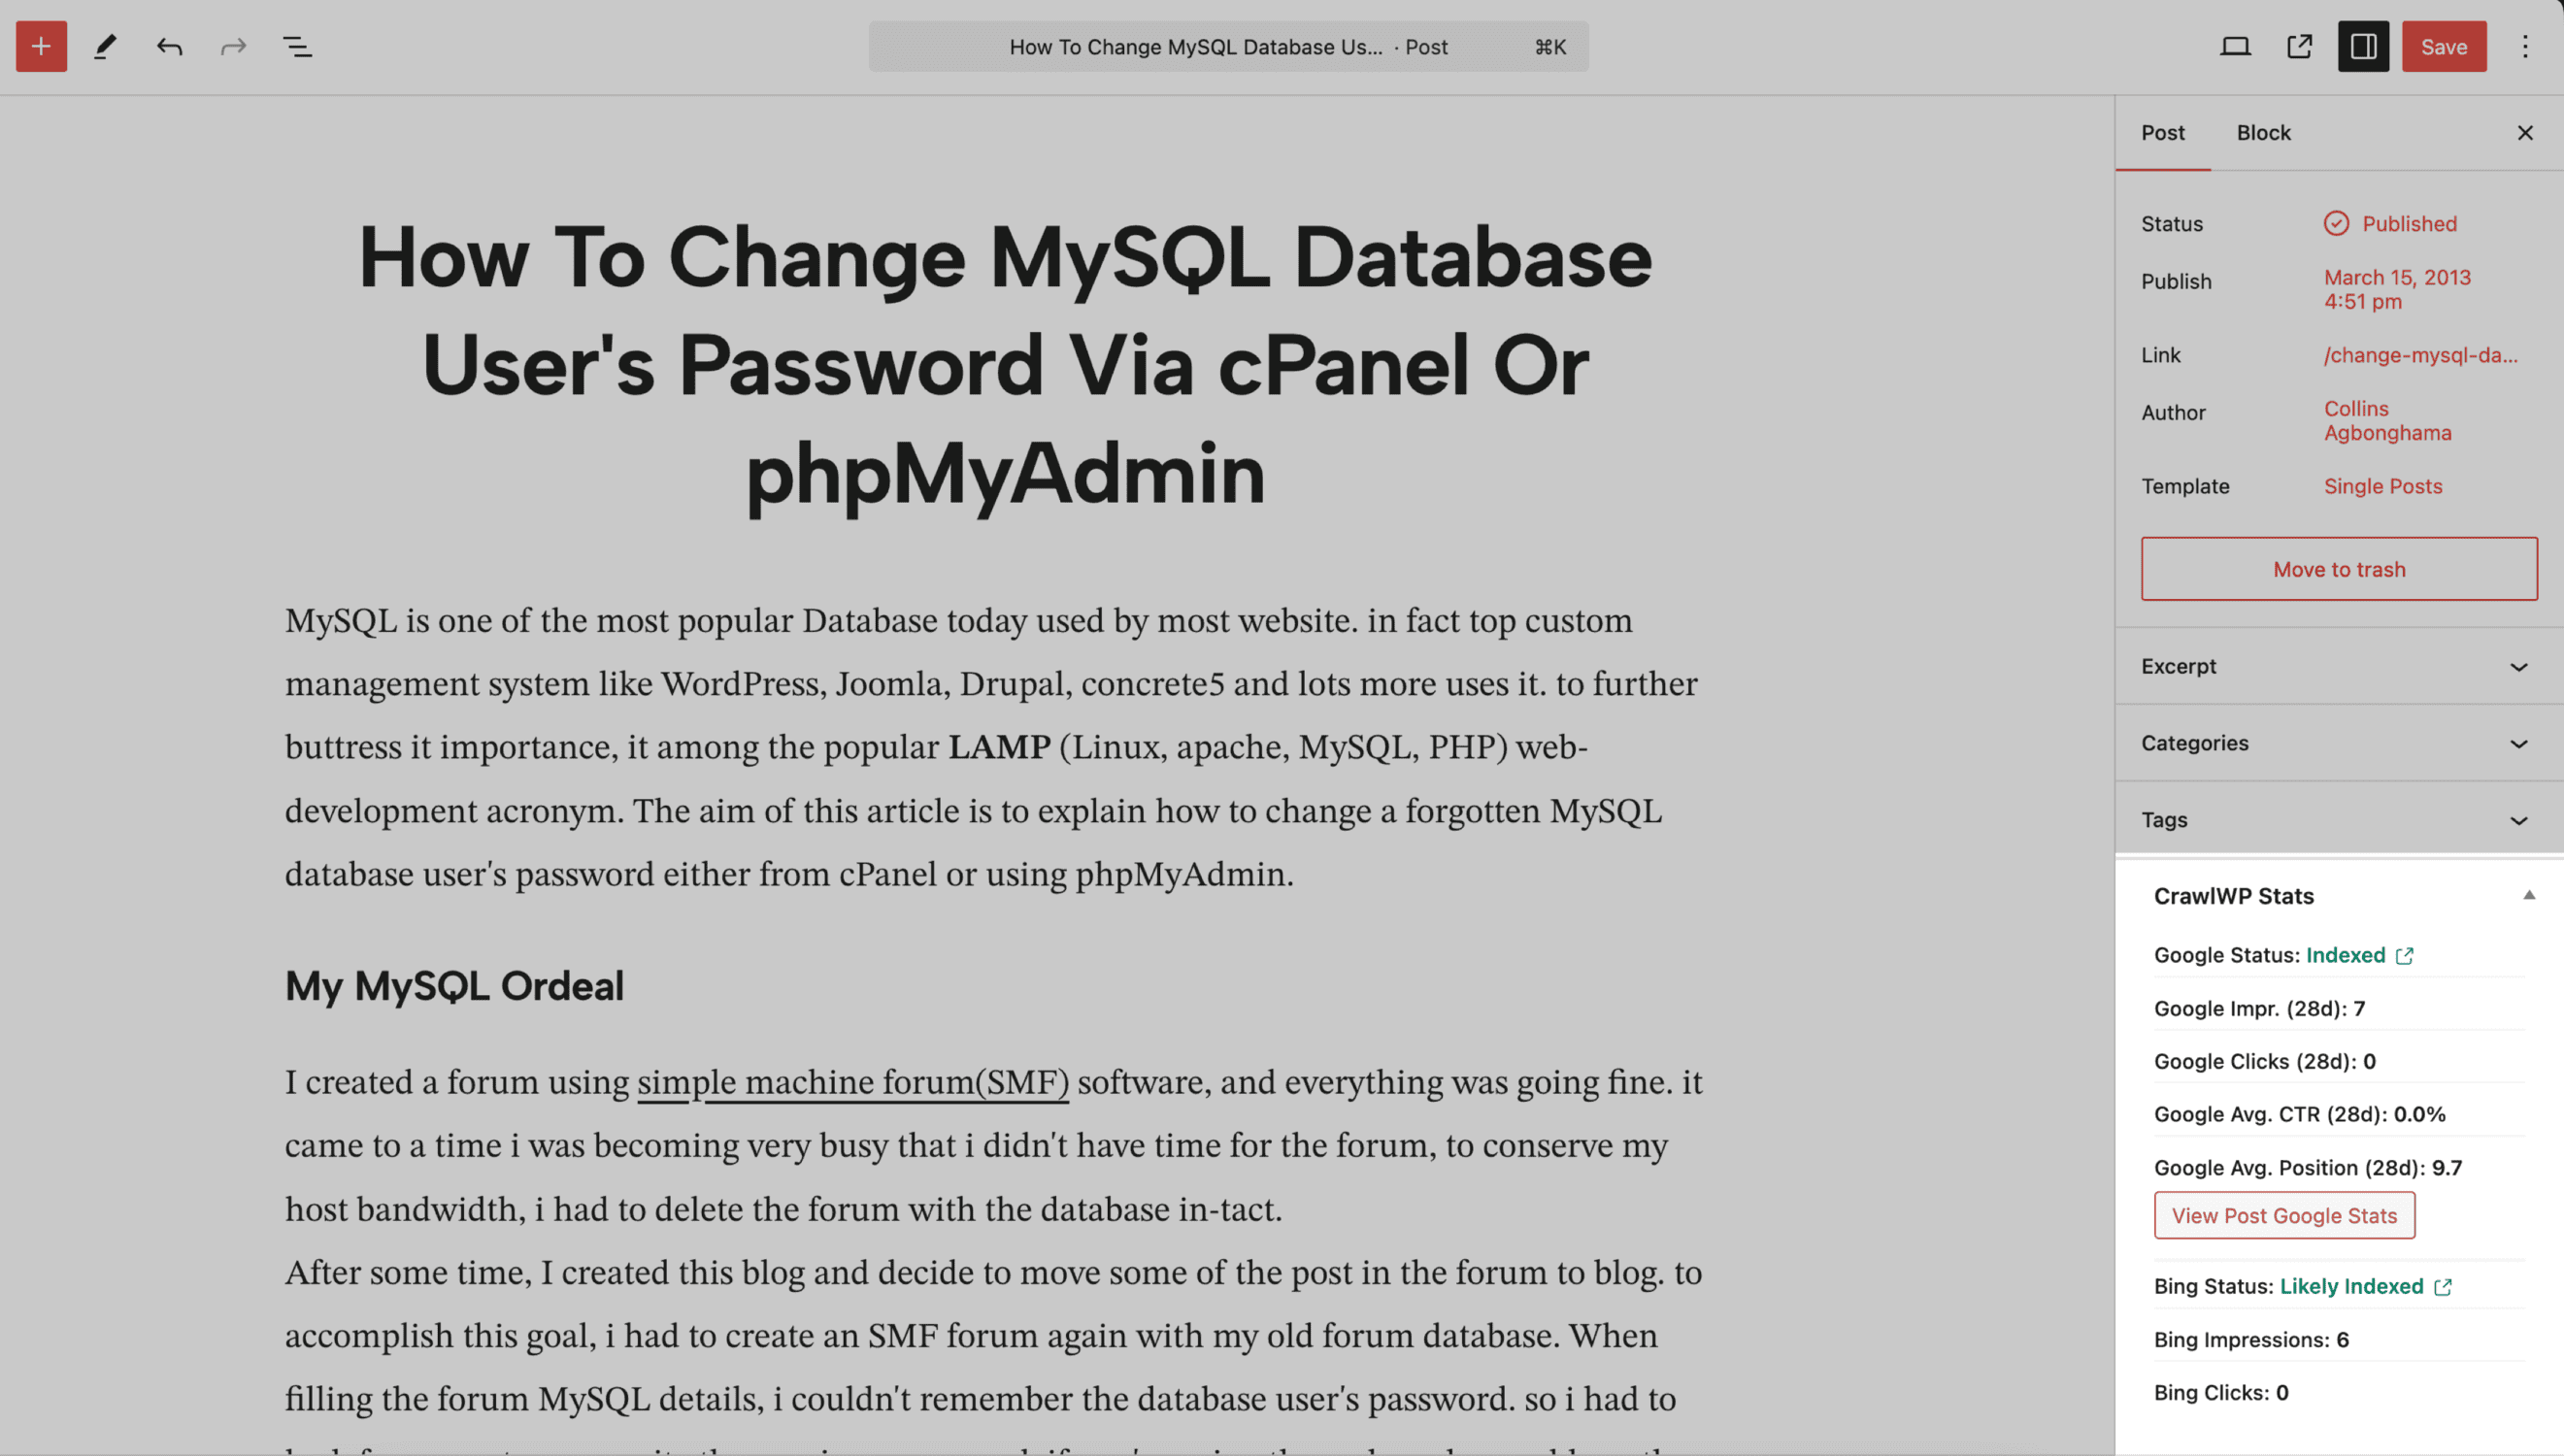Open the laptop preview device icon
This screenshot has width=2564, height=1456.
point(2235,46)
